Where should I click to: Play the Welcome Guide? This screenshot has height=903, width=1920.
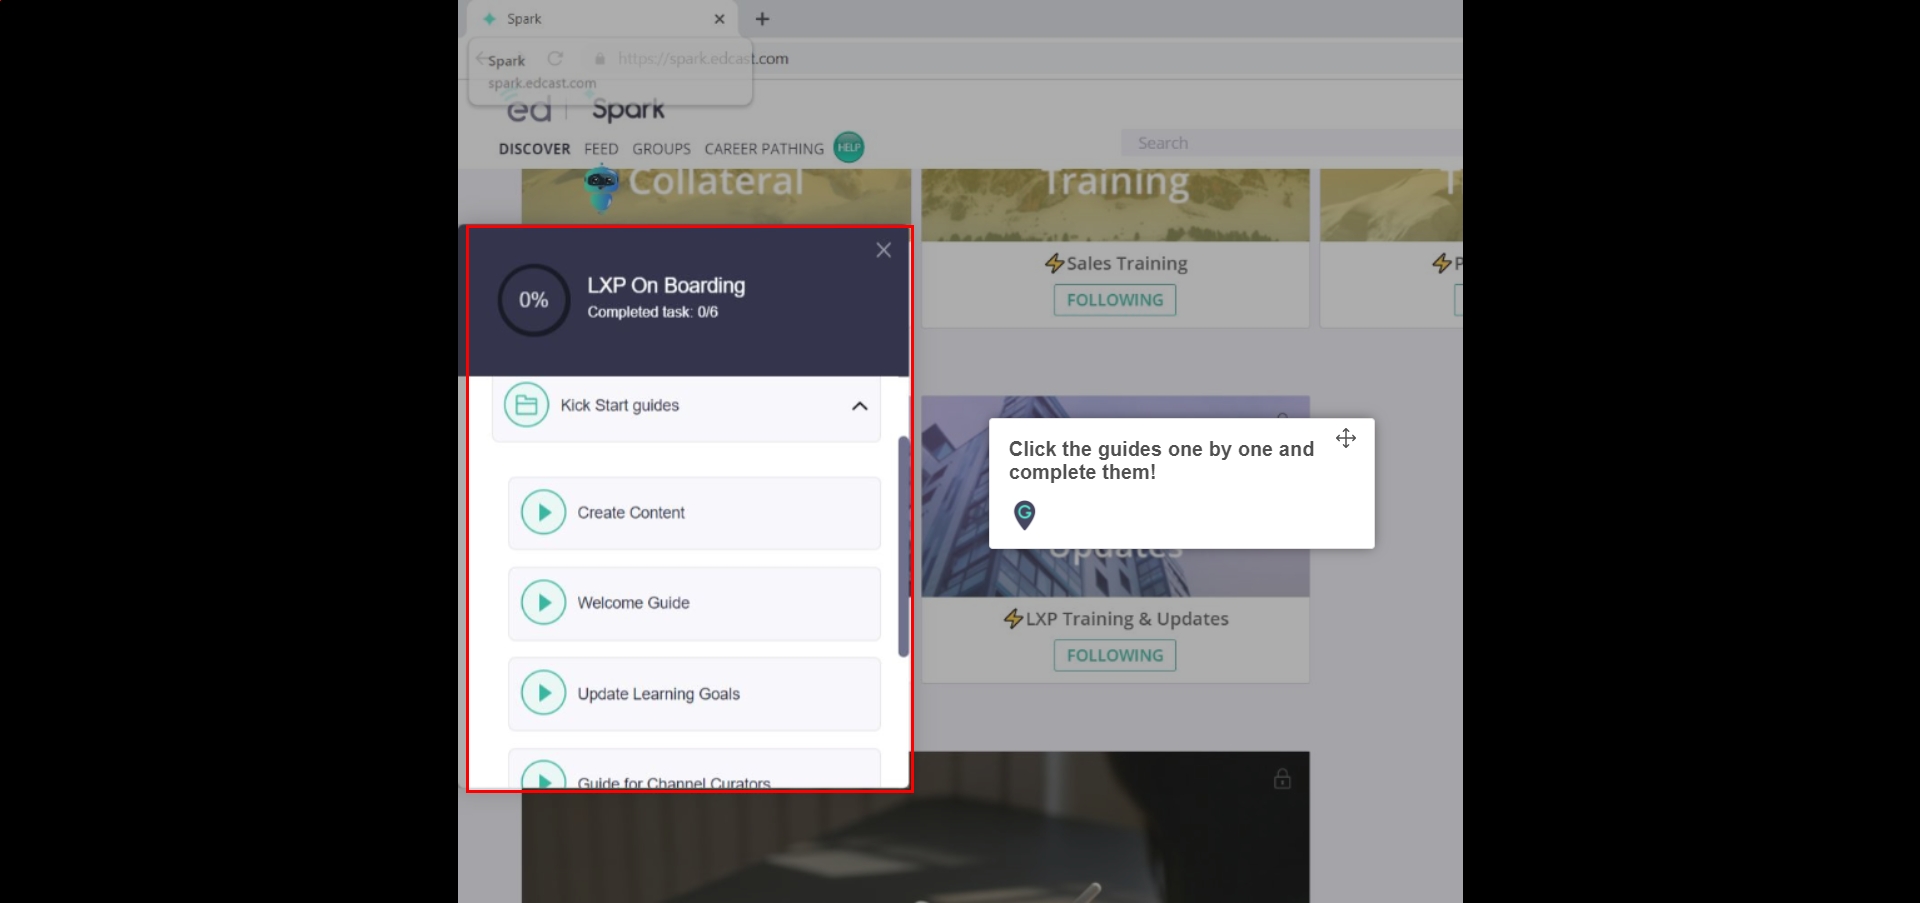coord(543,603)
